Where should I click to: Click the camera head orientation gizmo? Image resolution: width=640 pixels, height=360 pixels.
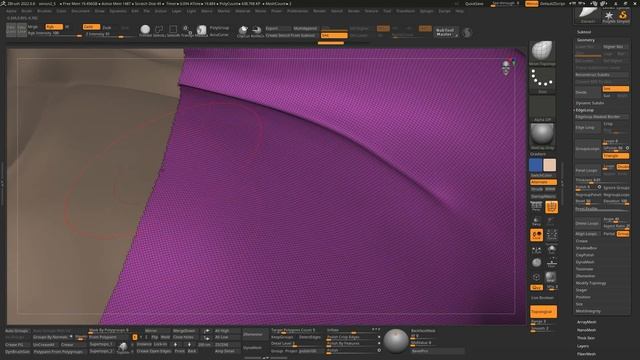tap(507, 67)
